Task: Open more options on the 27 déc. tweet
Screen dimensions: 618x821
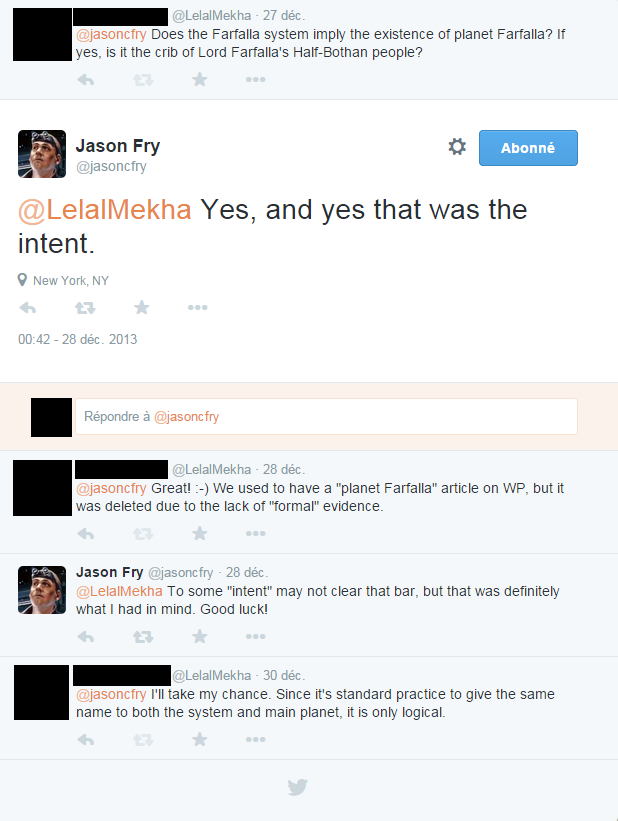Action: coord(255,79)
